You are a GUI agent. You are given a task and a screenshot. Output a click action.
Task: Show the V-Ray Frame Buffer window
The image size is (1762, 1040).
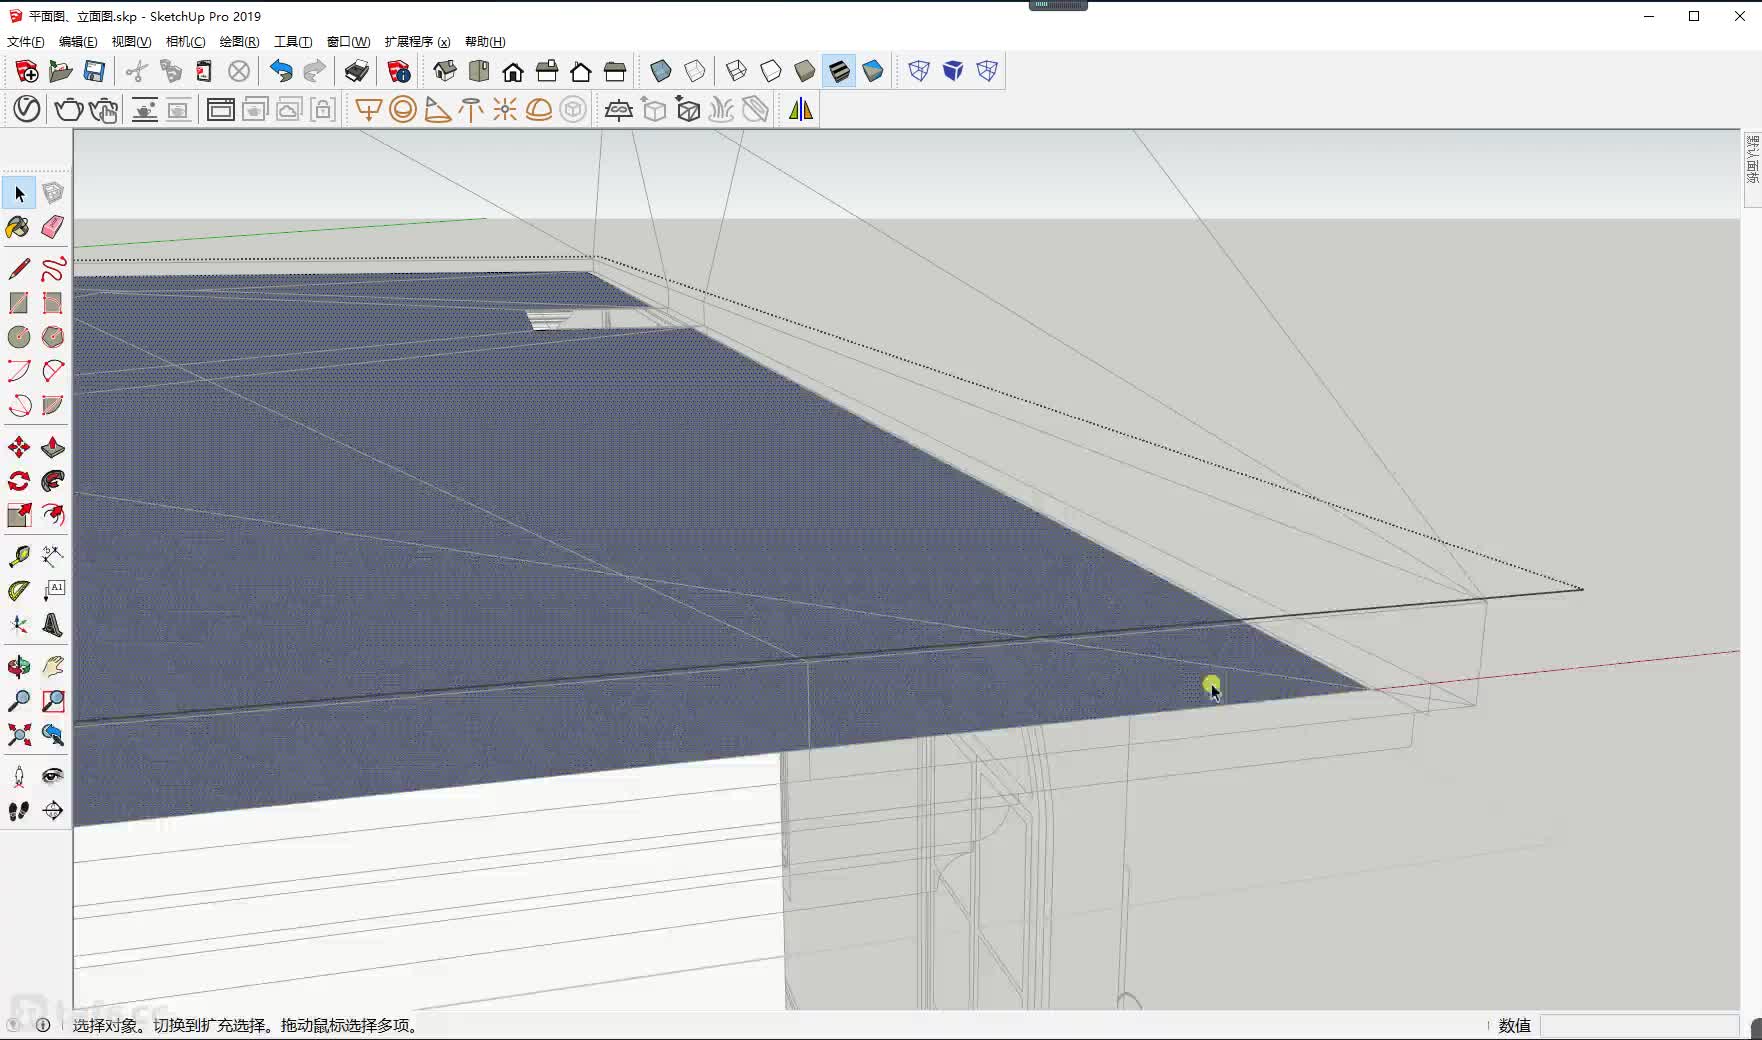(x=221, y=109)
